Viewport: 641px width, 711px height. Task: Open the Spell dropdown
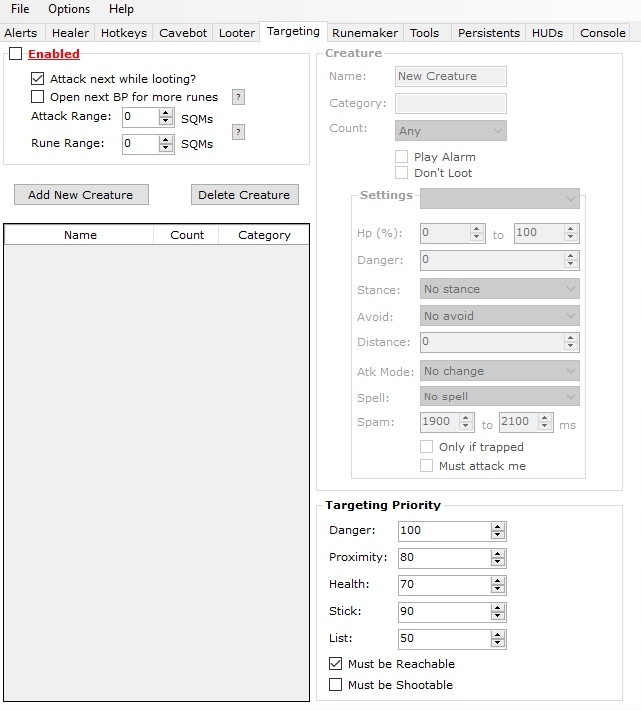[x=500, y=396]
